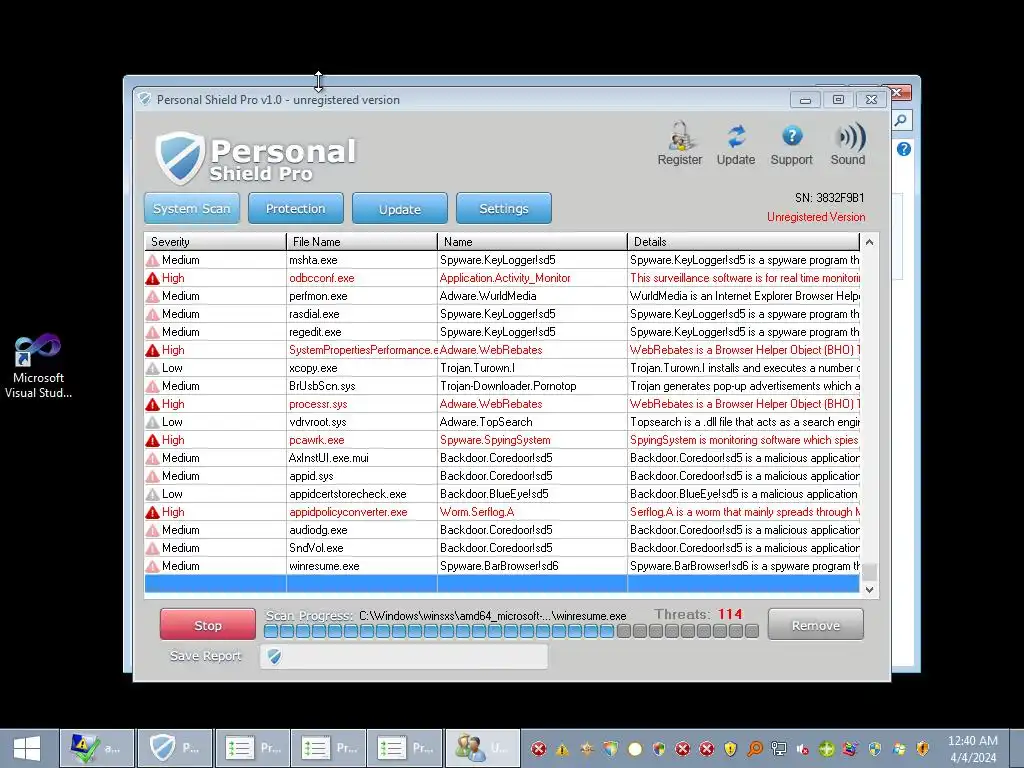
Task: Click the Personal Shield Pro logo shield
Action: point(179,157)
